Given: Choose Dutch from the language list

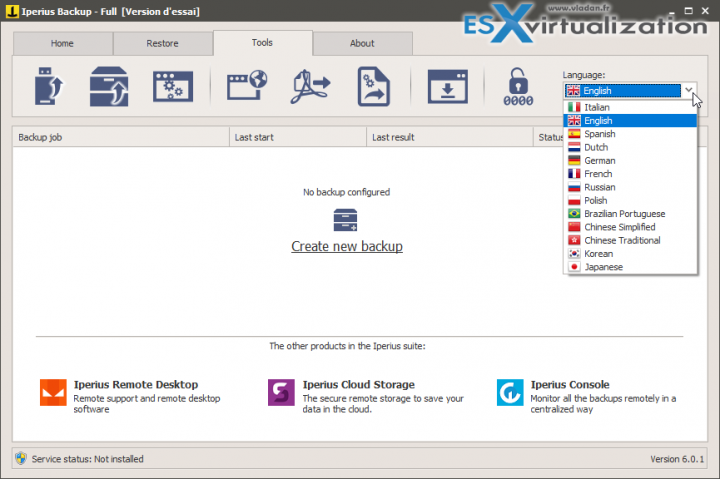Looking at the screenshot, I should (x=630, y=147).
